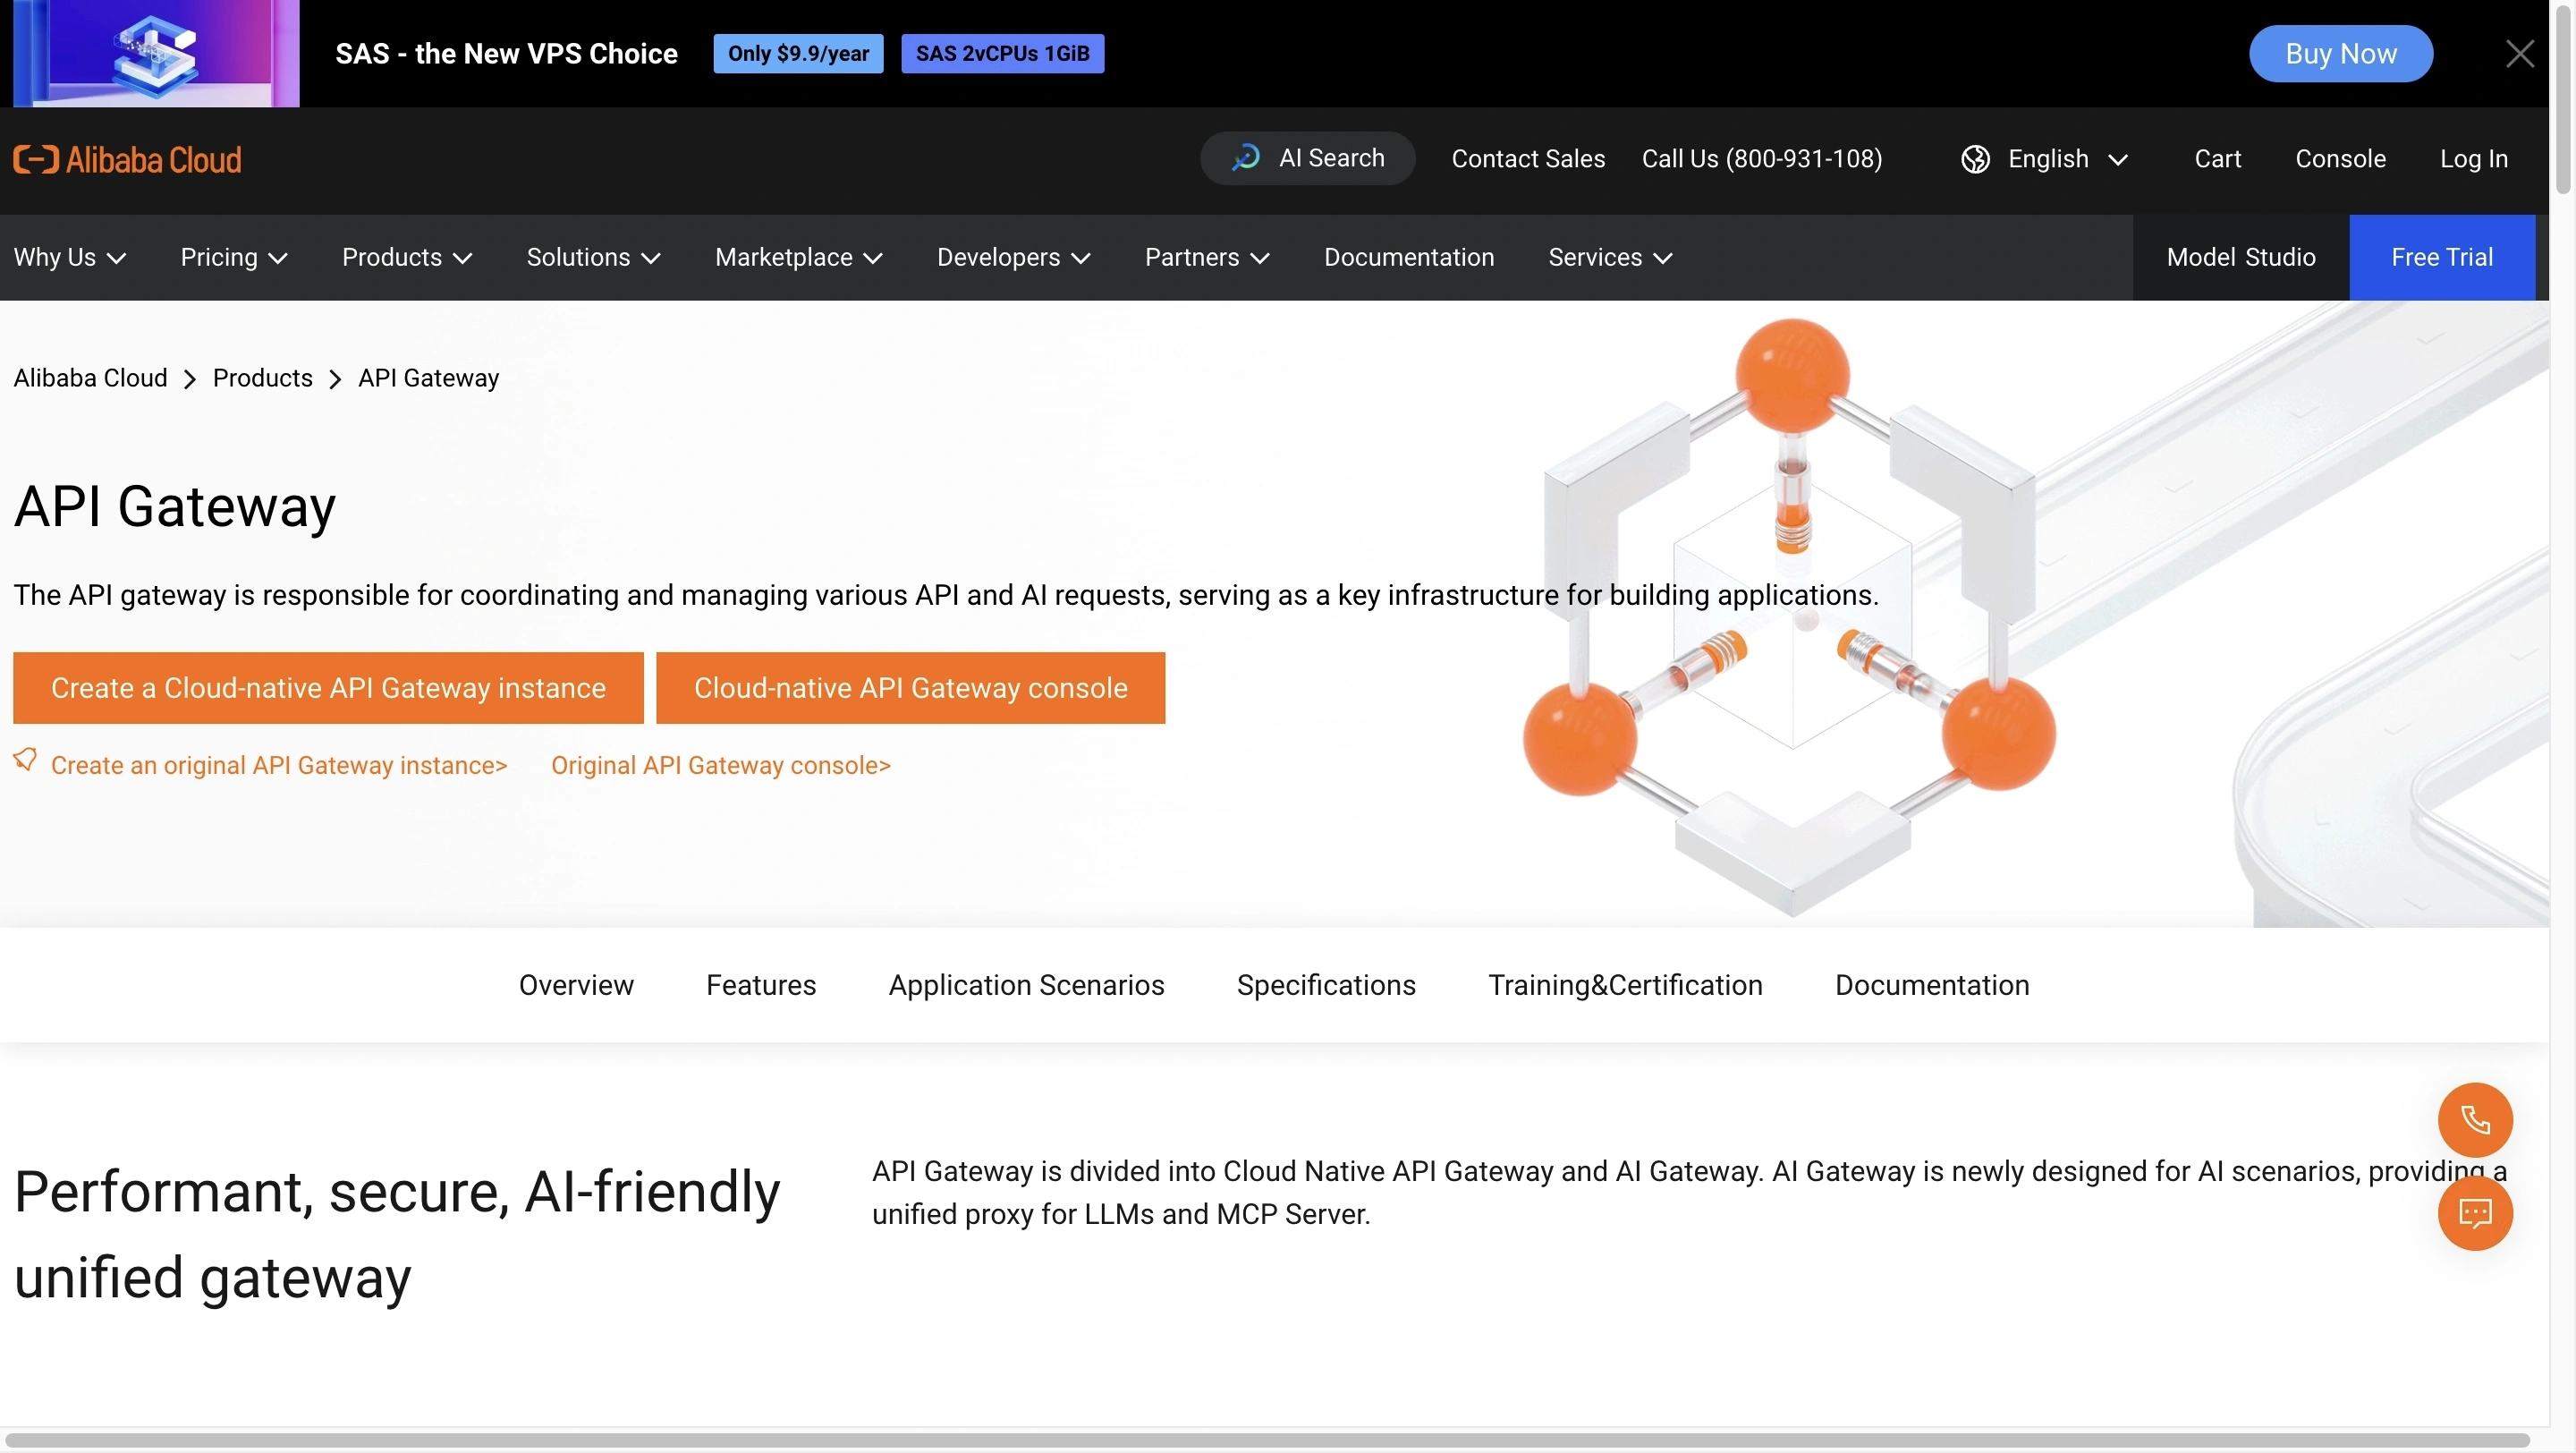The image size is (2576, 1453).
Task: Open Contact Sales link
Action: point(1528,159)
